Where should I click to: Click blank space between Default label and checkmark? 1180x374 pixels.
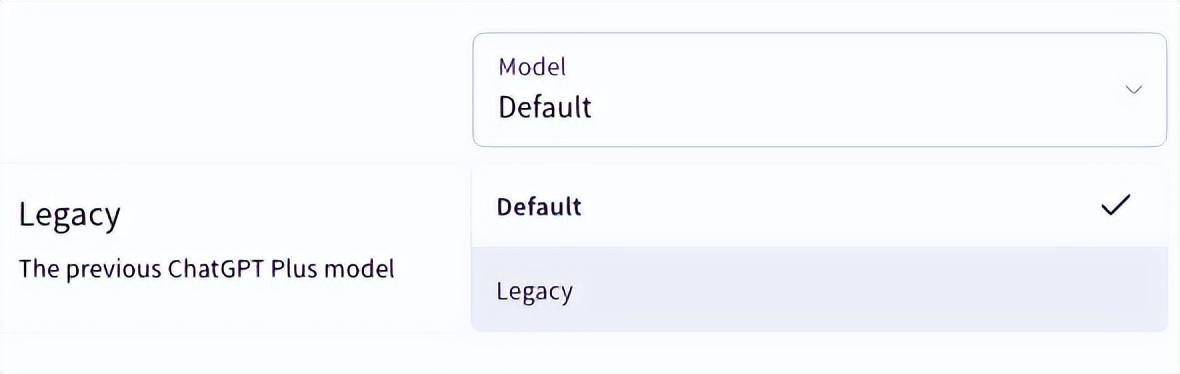point(839,206)
